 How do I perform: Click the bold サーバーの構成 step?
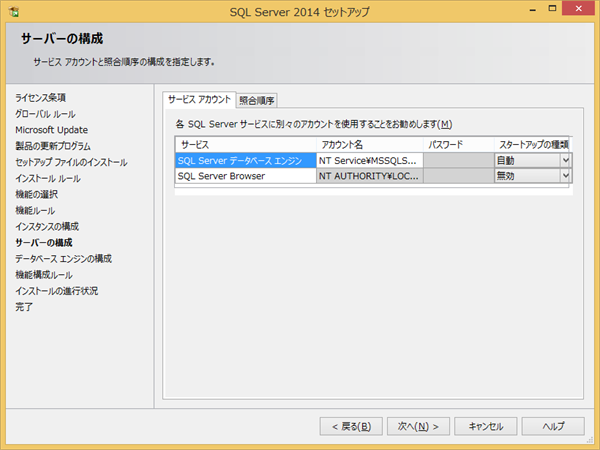click(44, 242)
